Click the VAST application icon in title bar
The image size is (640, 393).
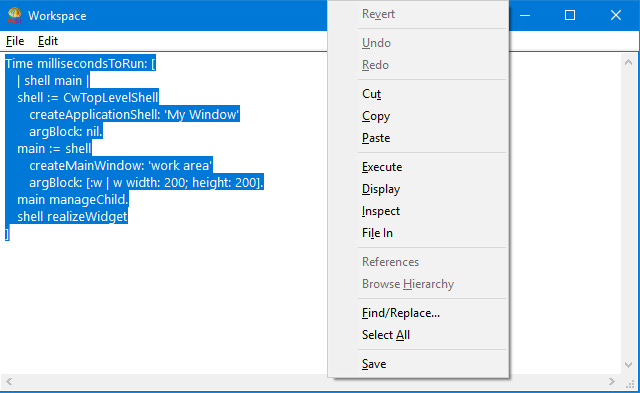14,16
